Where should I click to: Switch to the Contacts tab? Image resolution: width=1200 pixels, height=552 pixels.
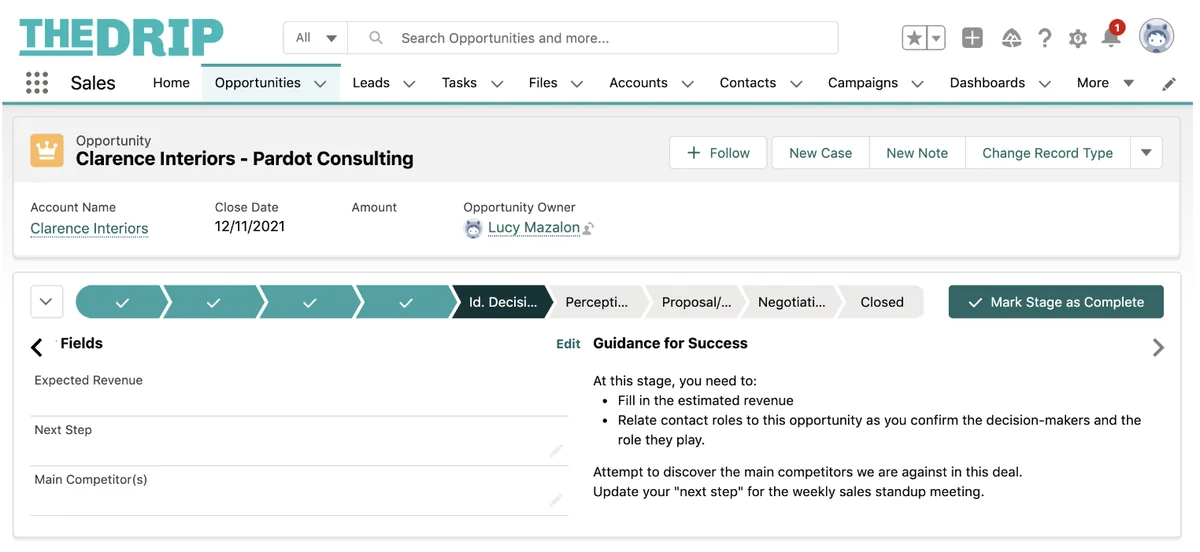pos(748,83)
